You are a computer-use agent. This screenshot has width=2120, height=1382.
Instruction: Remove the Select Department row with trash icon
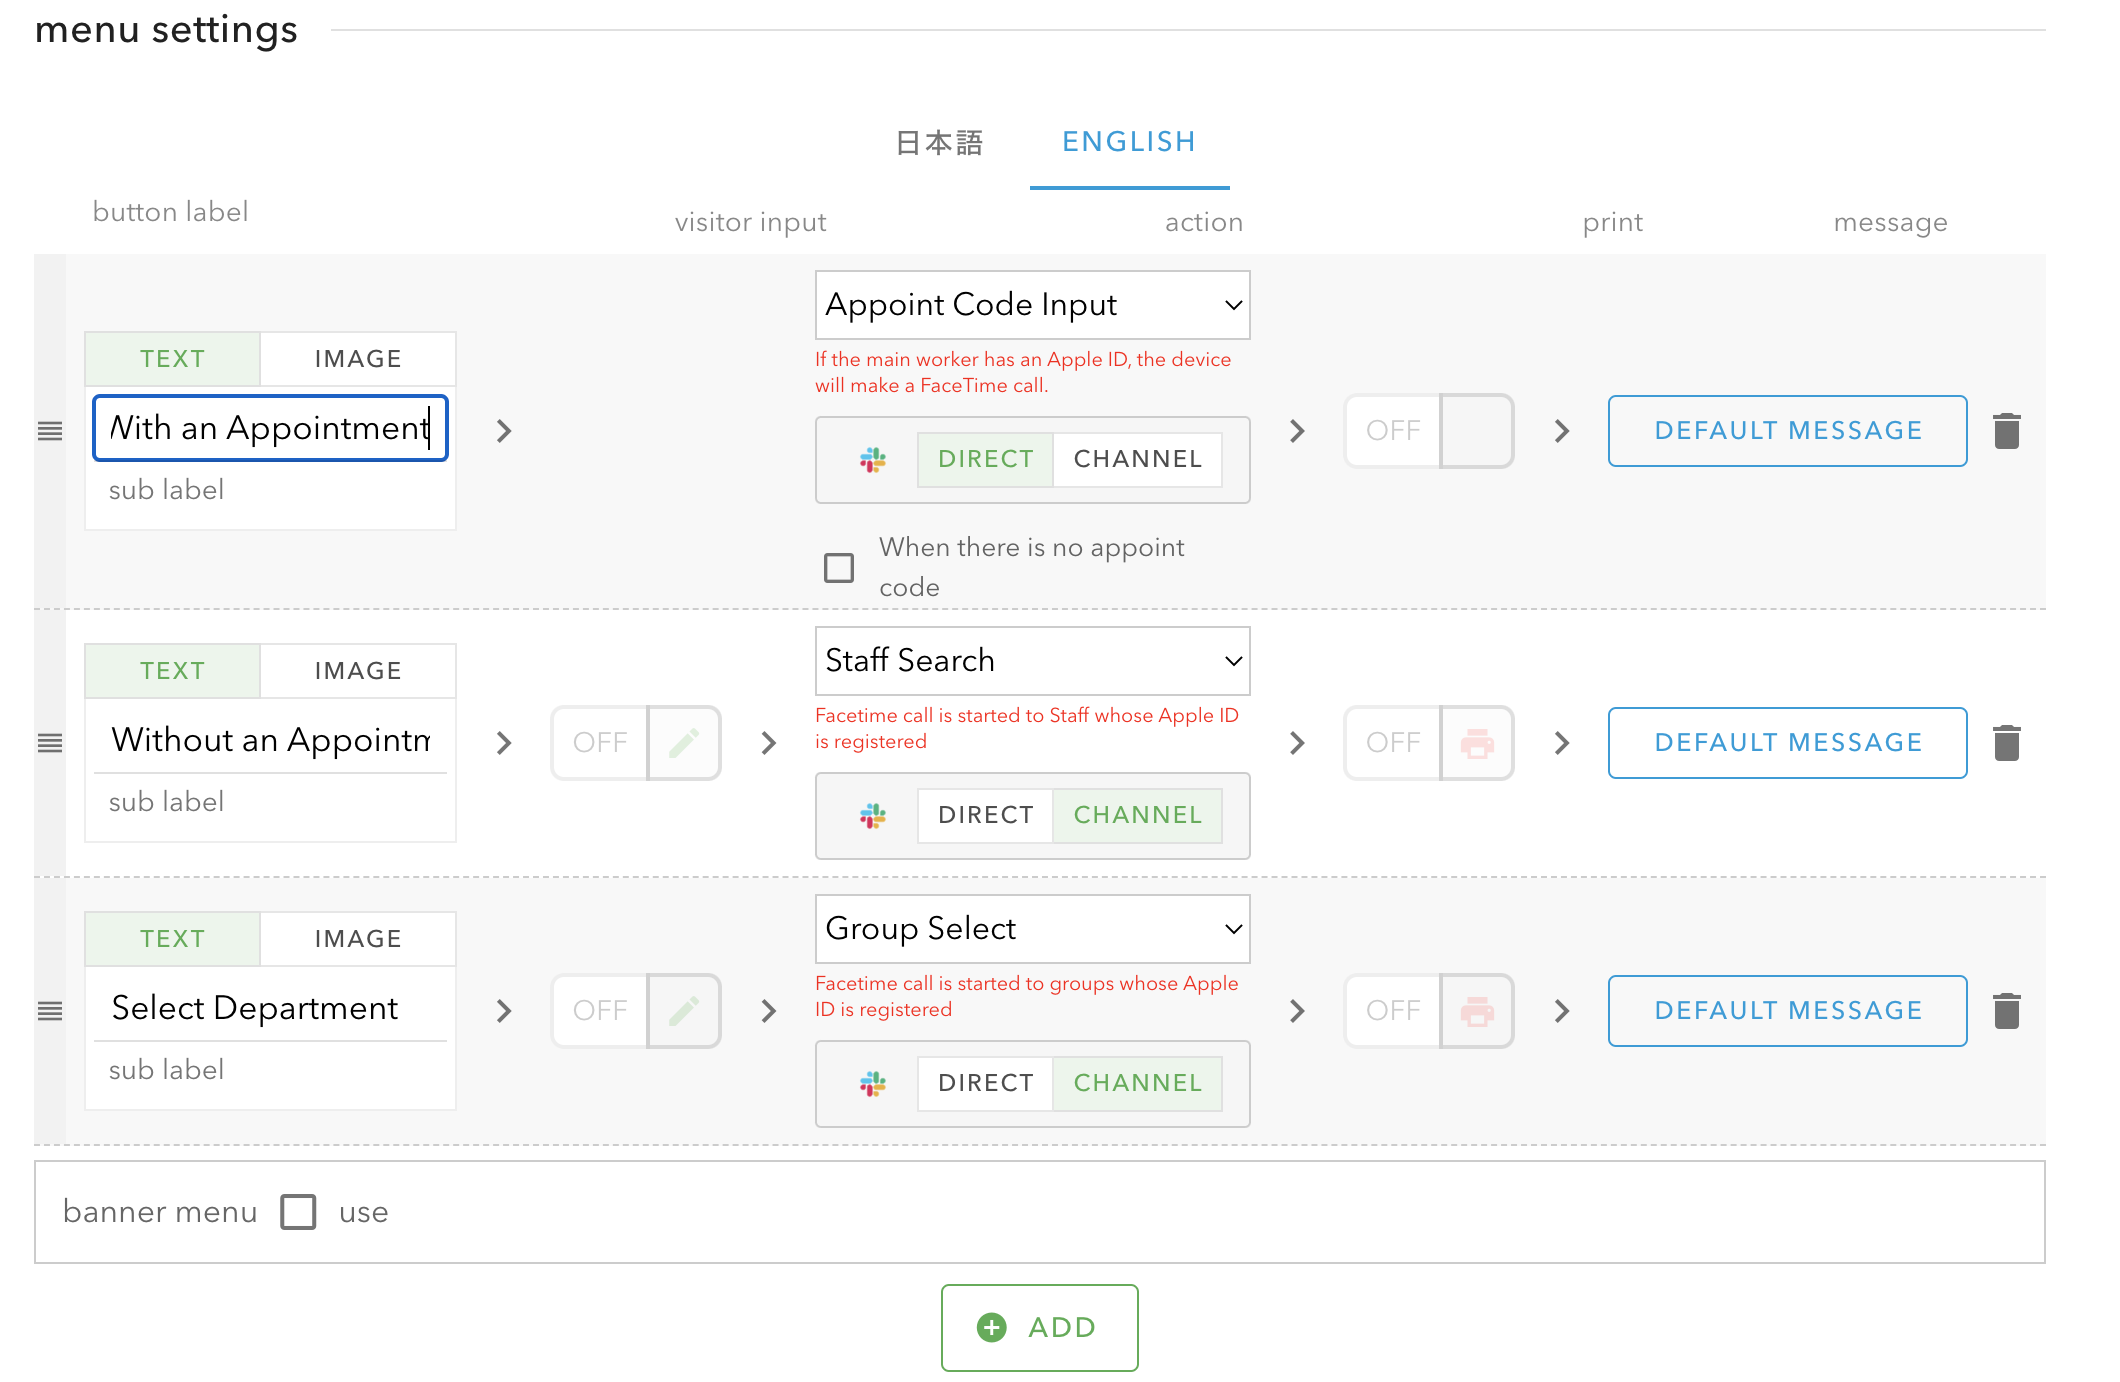point(2006,1011)
